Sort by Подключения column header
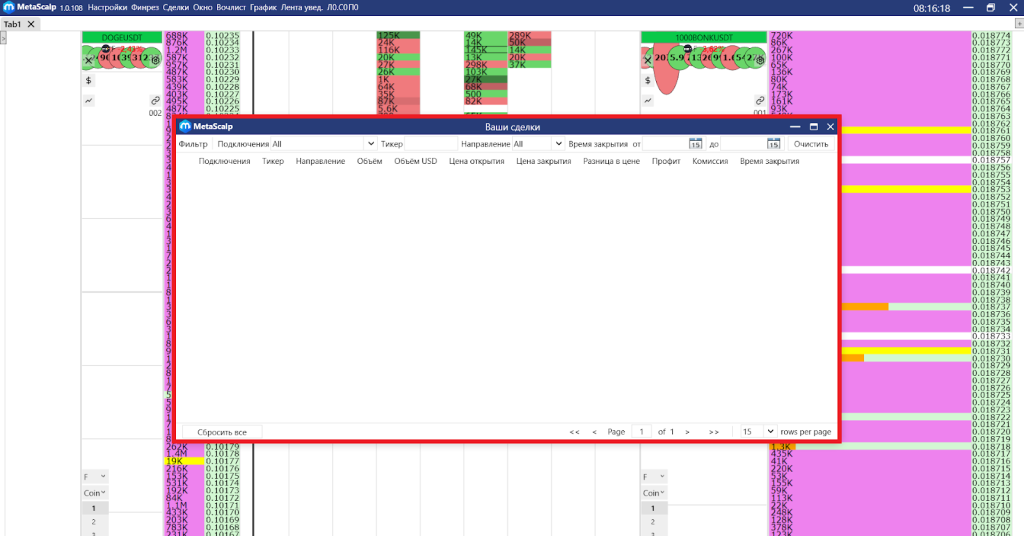1024x536 pixels. 225,161
